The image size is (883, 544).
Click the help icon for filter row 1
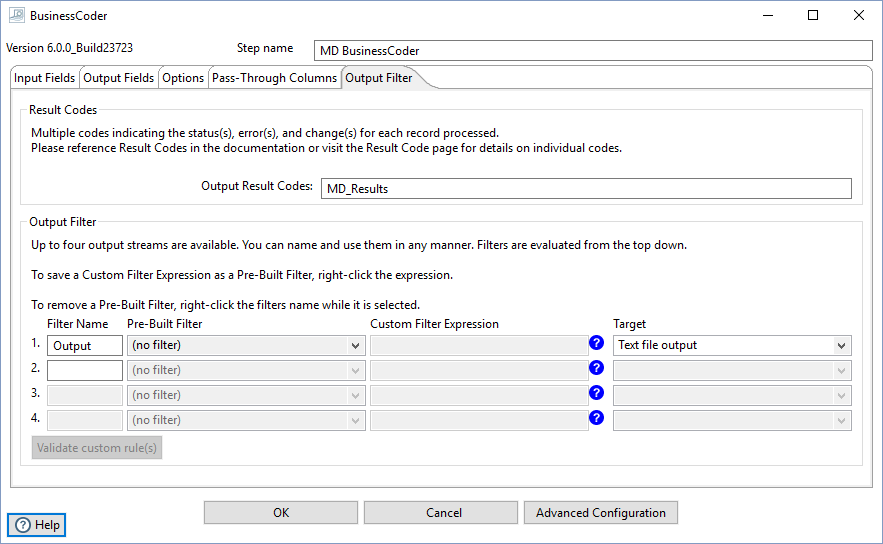[597, 343]
